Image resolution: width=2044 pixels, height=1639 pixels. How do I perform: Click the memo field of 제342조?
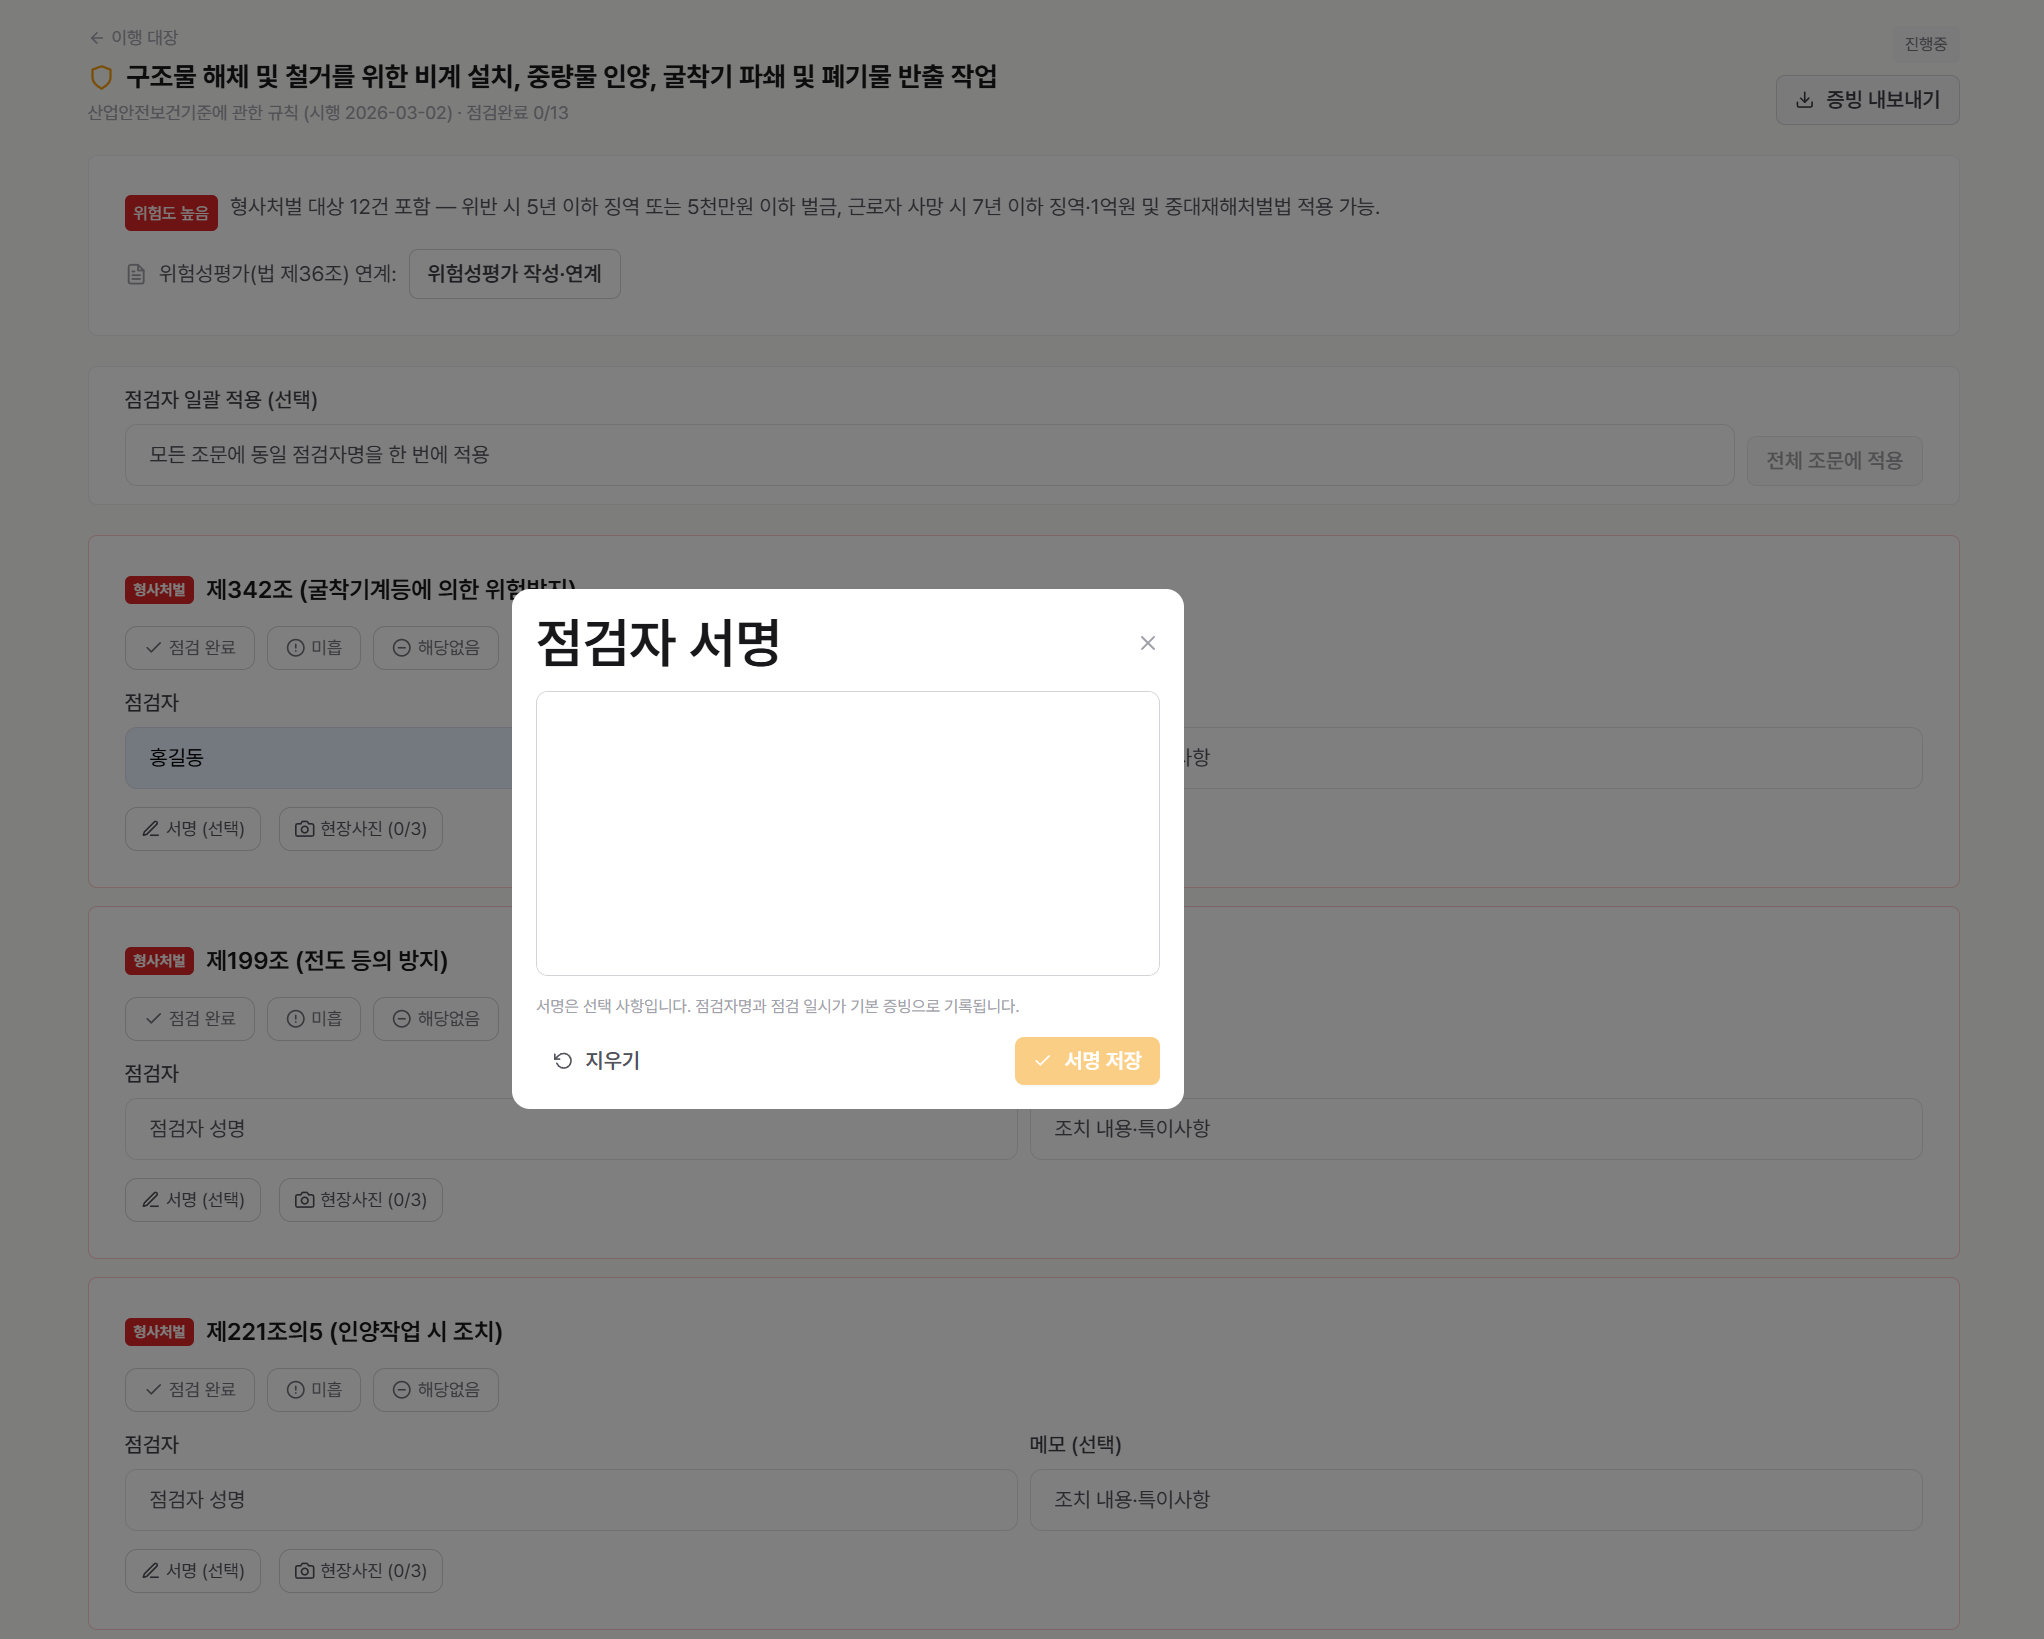pyautogui.click(x=1553, y=758)
